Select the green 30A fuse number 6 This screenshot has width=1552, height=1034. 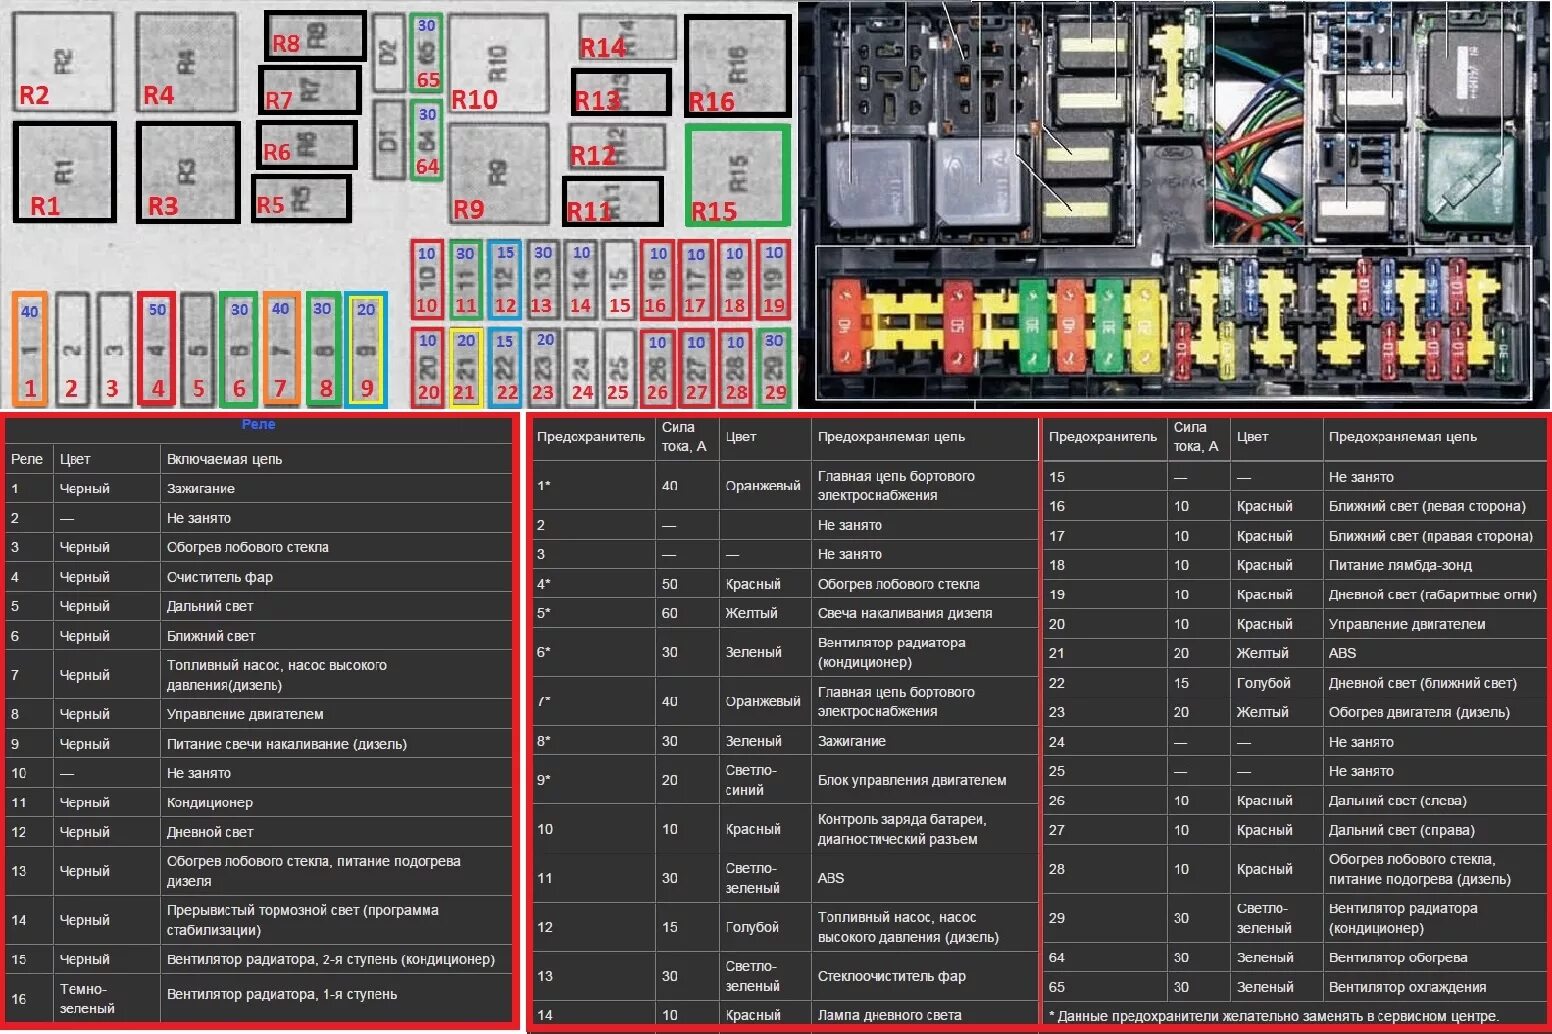click(x=239, y=349)
